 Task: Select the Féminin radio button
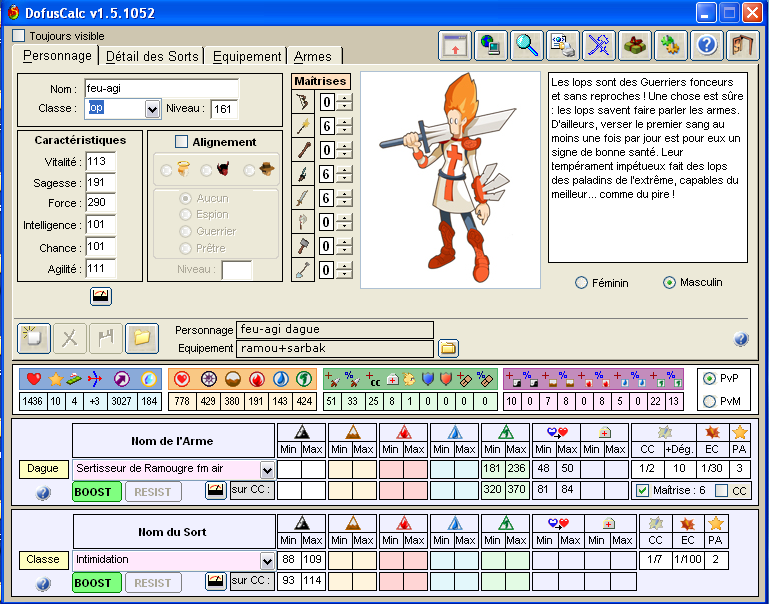point(581,283)
